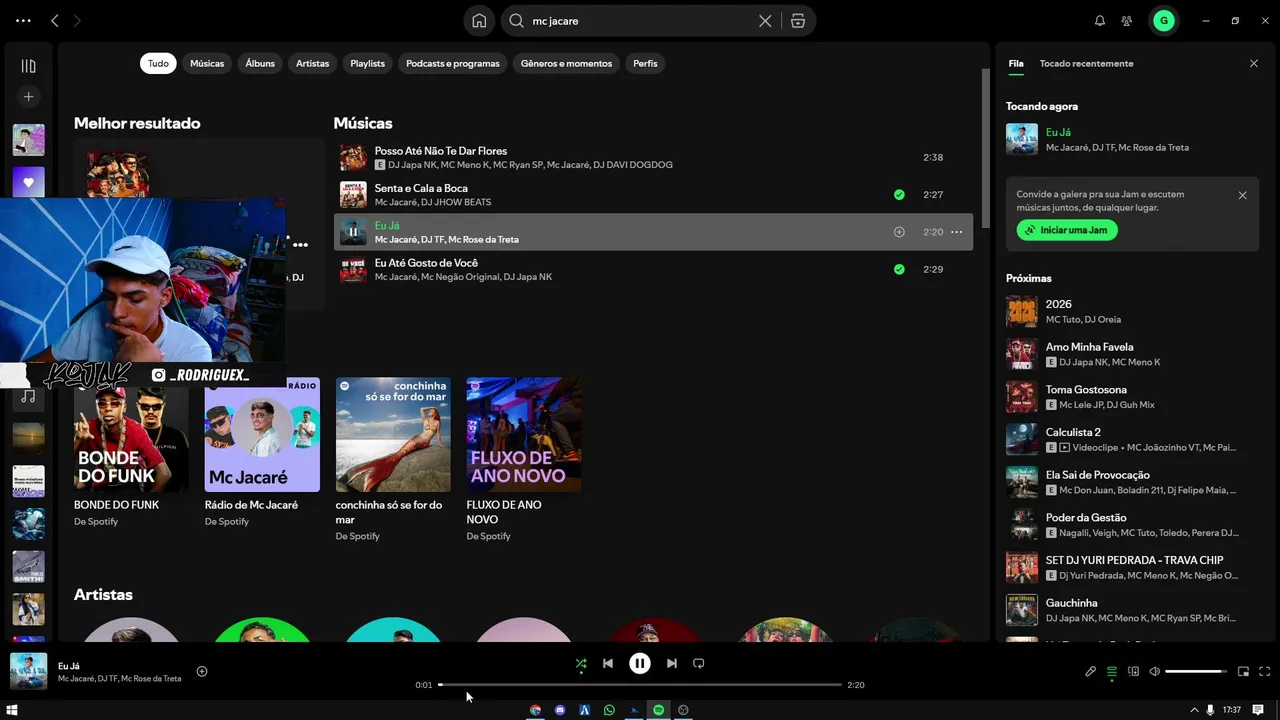The width and height of the screenshot is (1280, 720).
Task: Open Rádio de Mc Jacaré title
Action: (251, 505)
